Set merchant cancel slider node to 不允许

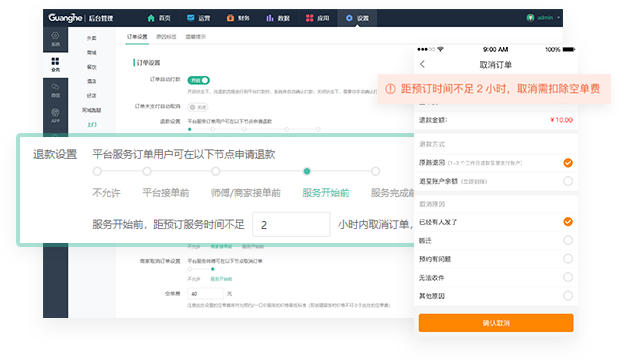(x=190, y=269)
